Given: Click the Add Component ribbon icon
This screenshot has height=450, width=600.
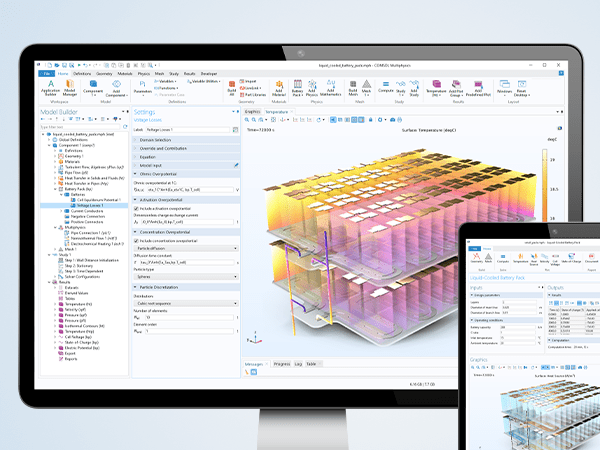Looking at the screenshot, I should [116, 88].
